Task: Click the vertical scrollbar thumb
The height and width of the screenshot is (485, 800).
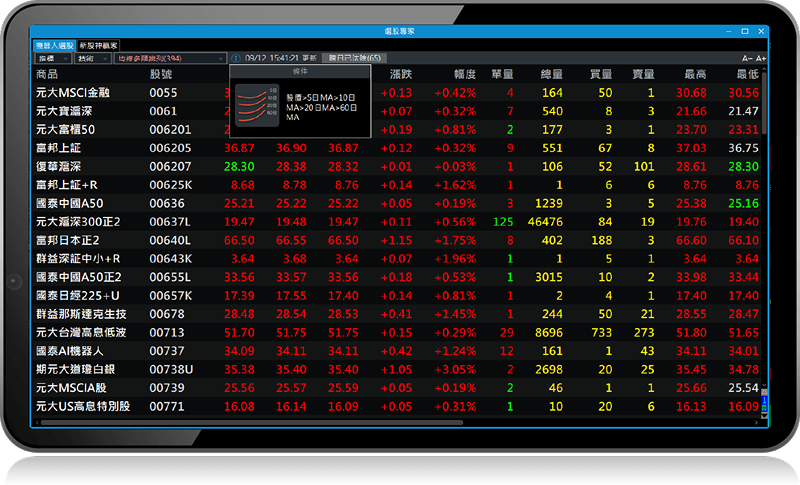Action: [764, 104]
